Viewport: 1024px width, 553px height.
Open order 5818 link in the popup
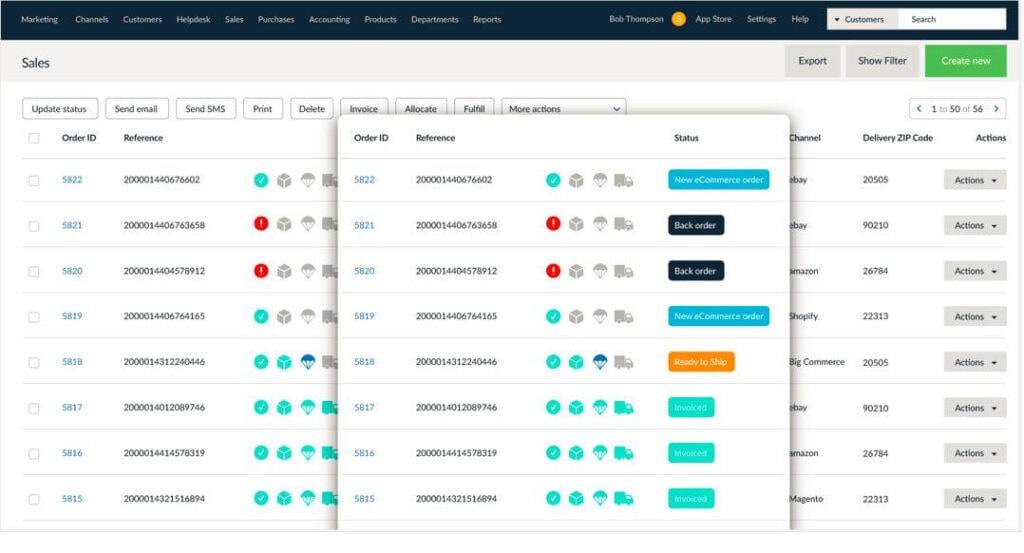tap(364, 362)
